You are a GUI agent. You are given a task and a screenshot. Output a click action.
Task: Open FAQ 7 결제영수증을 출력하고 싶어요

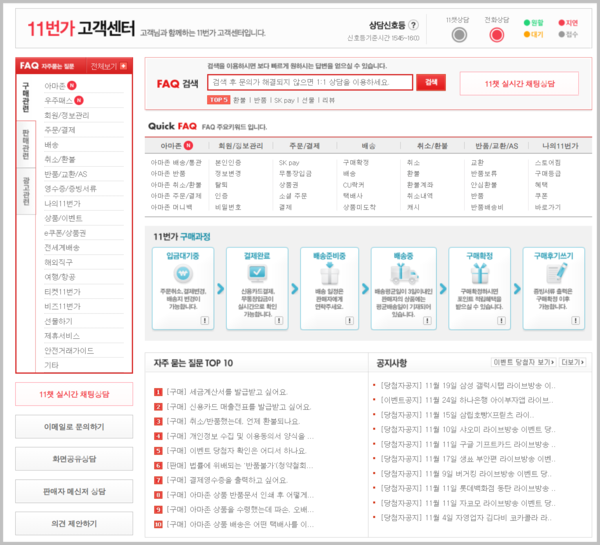pyautogui.click(x=227, y=480)
